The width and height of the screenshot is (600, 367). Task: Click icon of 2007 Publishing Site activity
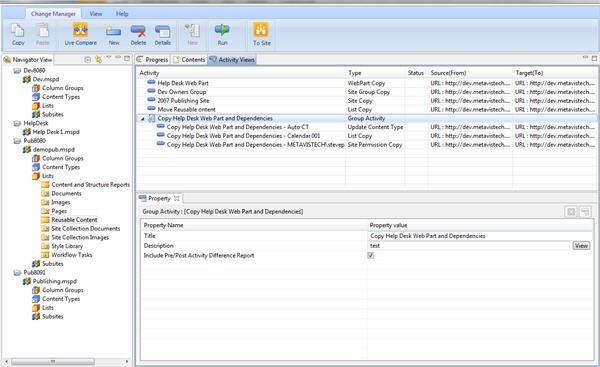tap(151, 100)
